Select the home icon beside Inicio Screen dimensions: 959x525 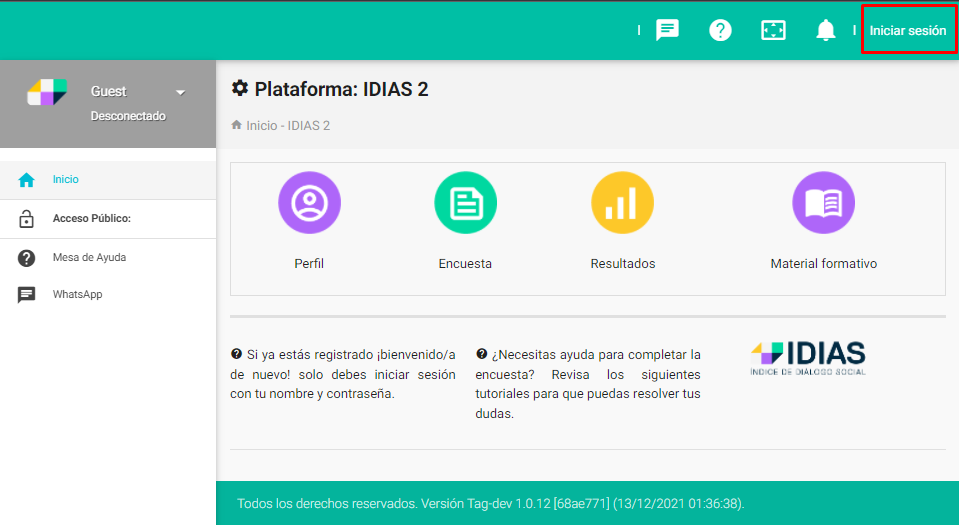(x=26, y=180)
